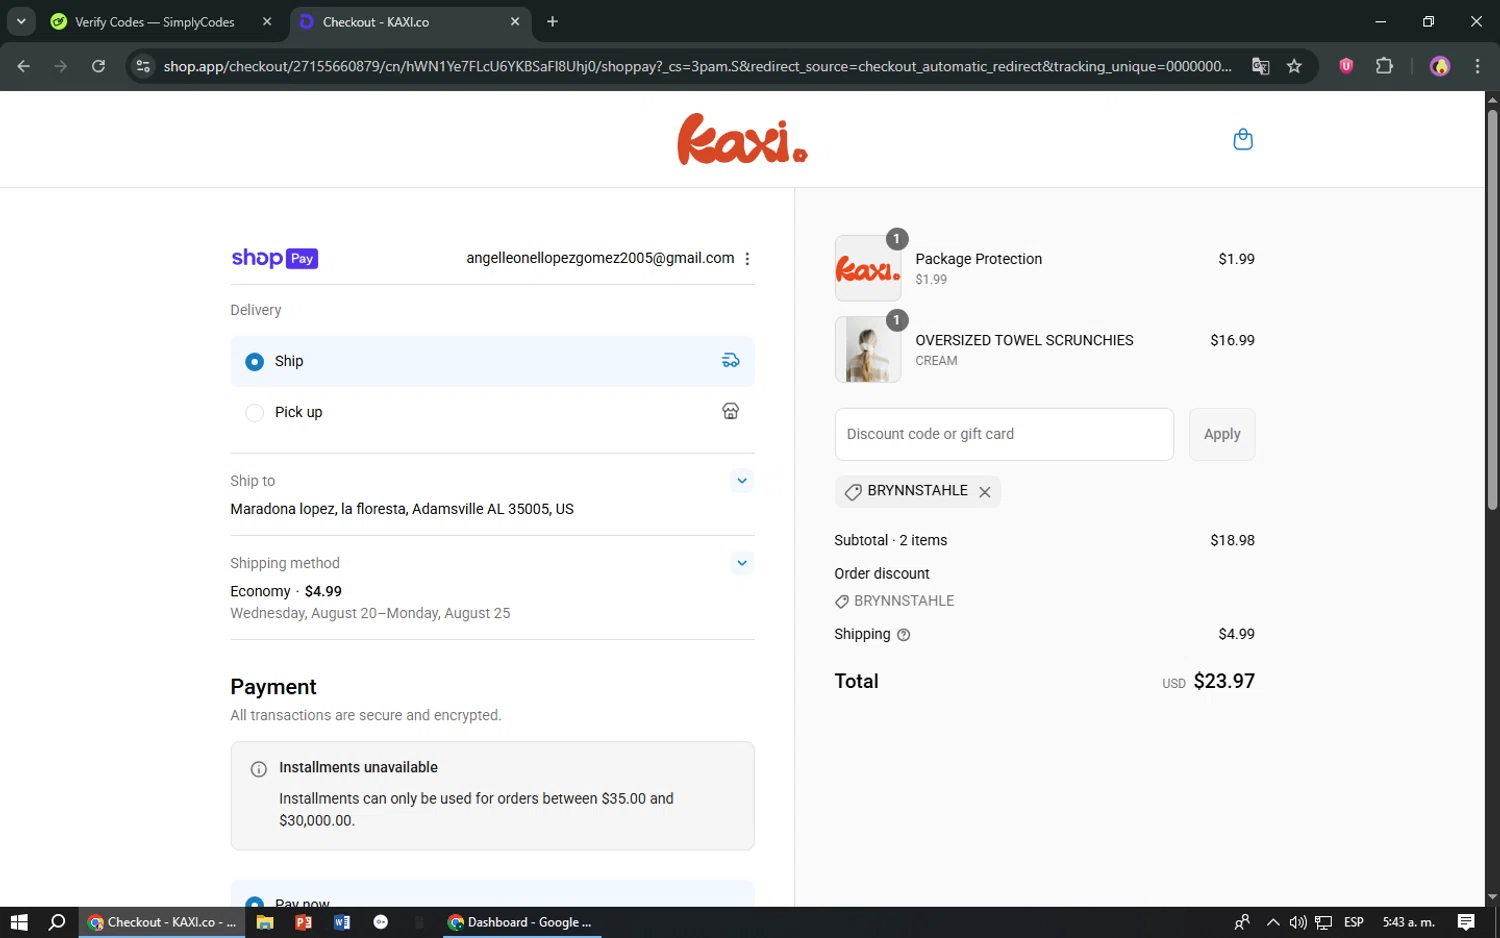The width and height of the screenshot is (1500, 938).
Task: Expand the Shipping method section
Action: click(x=742, y=563)
